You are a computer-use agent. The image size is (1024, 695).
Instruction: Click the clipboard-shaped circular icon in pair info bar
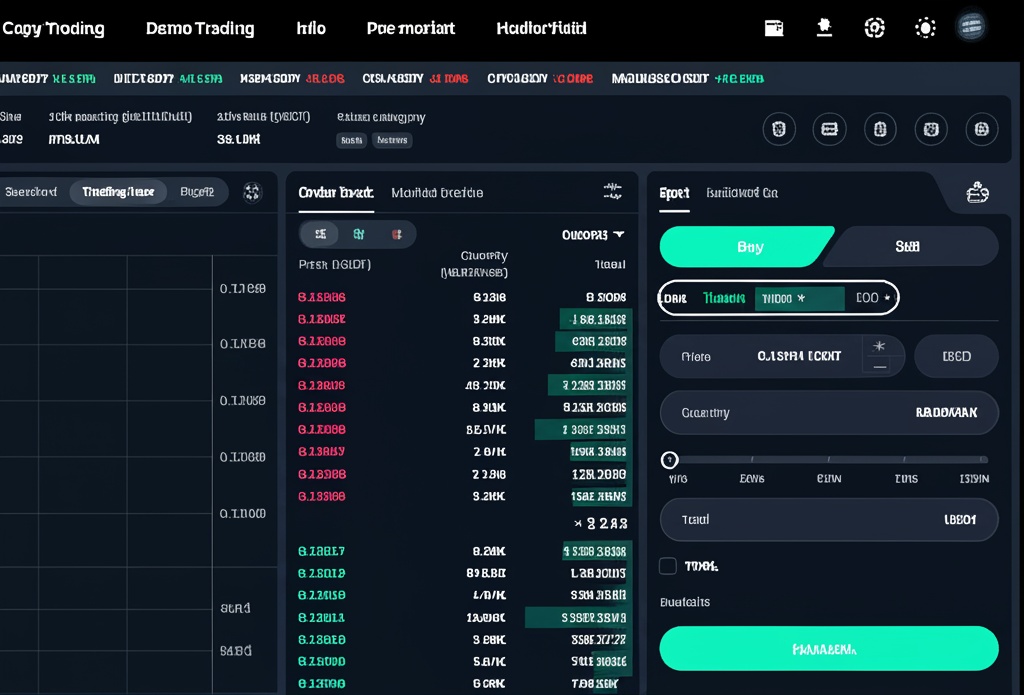tap(880, 129)
